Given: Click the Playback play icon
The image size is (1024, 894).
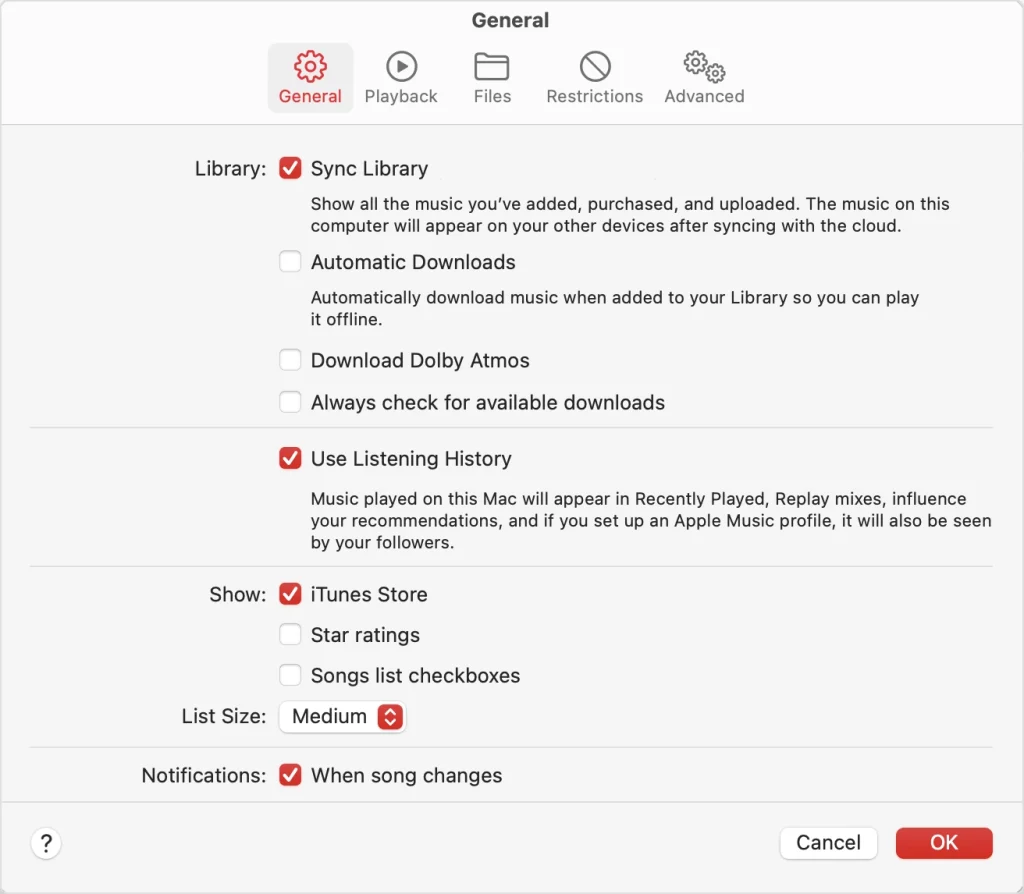Looking at the screenshot, I should [x=401, y=67].
